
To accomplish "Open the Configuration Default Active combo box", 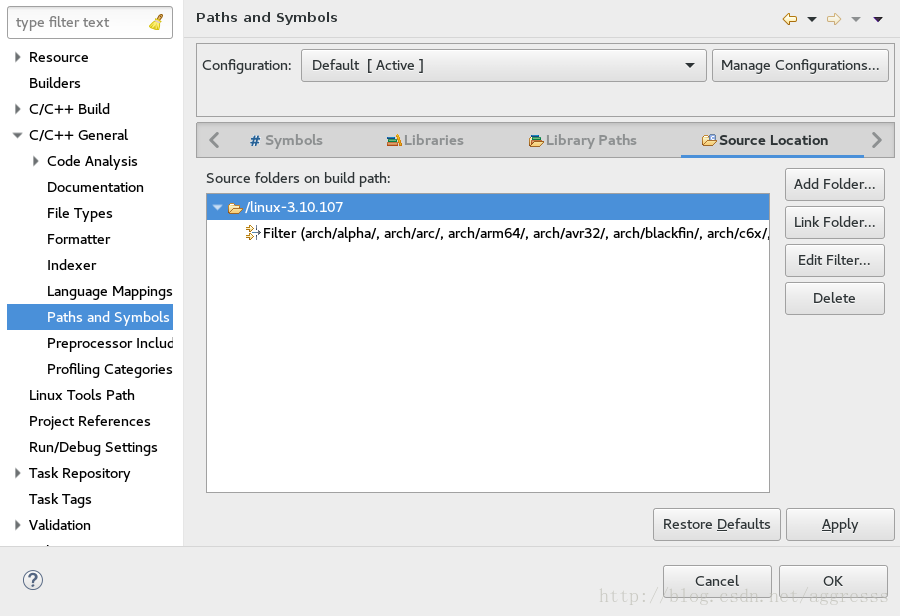I will (x=503, y=65).
